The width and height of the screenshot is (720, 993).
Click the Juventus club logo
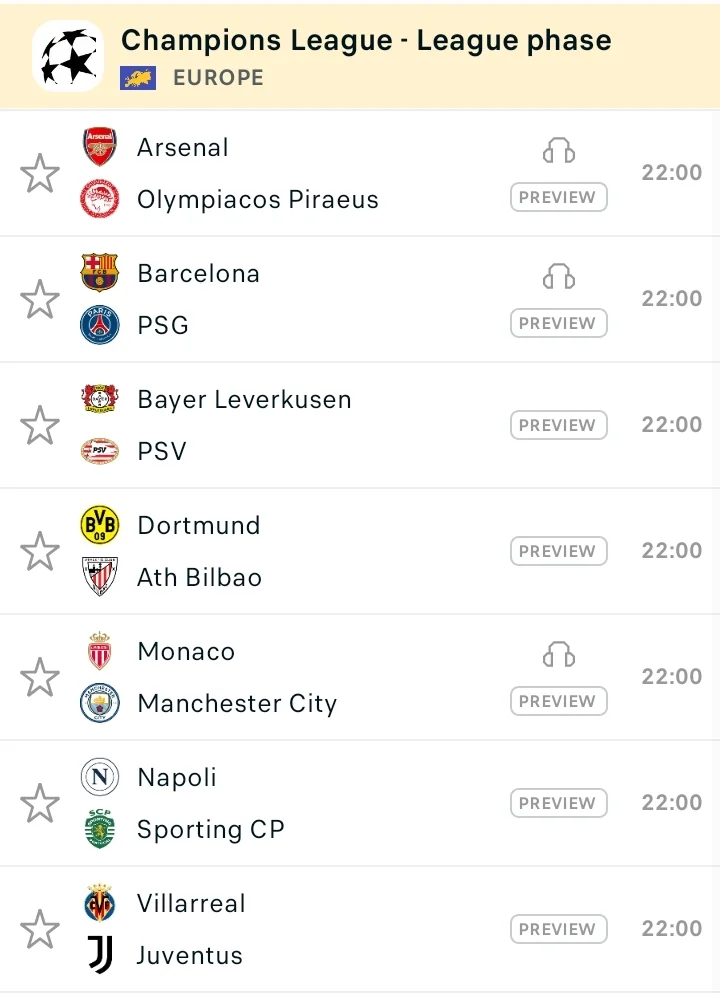[100, 955]
